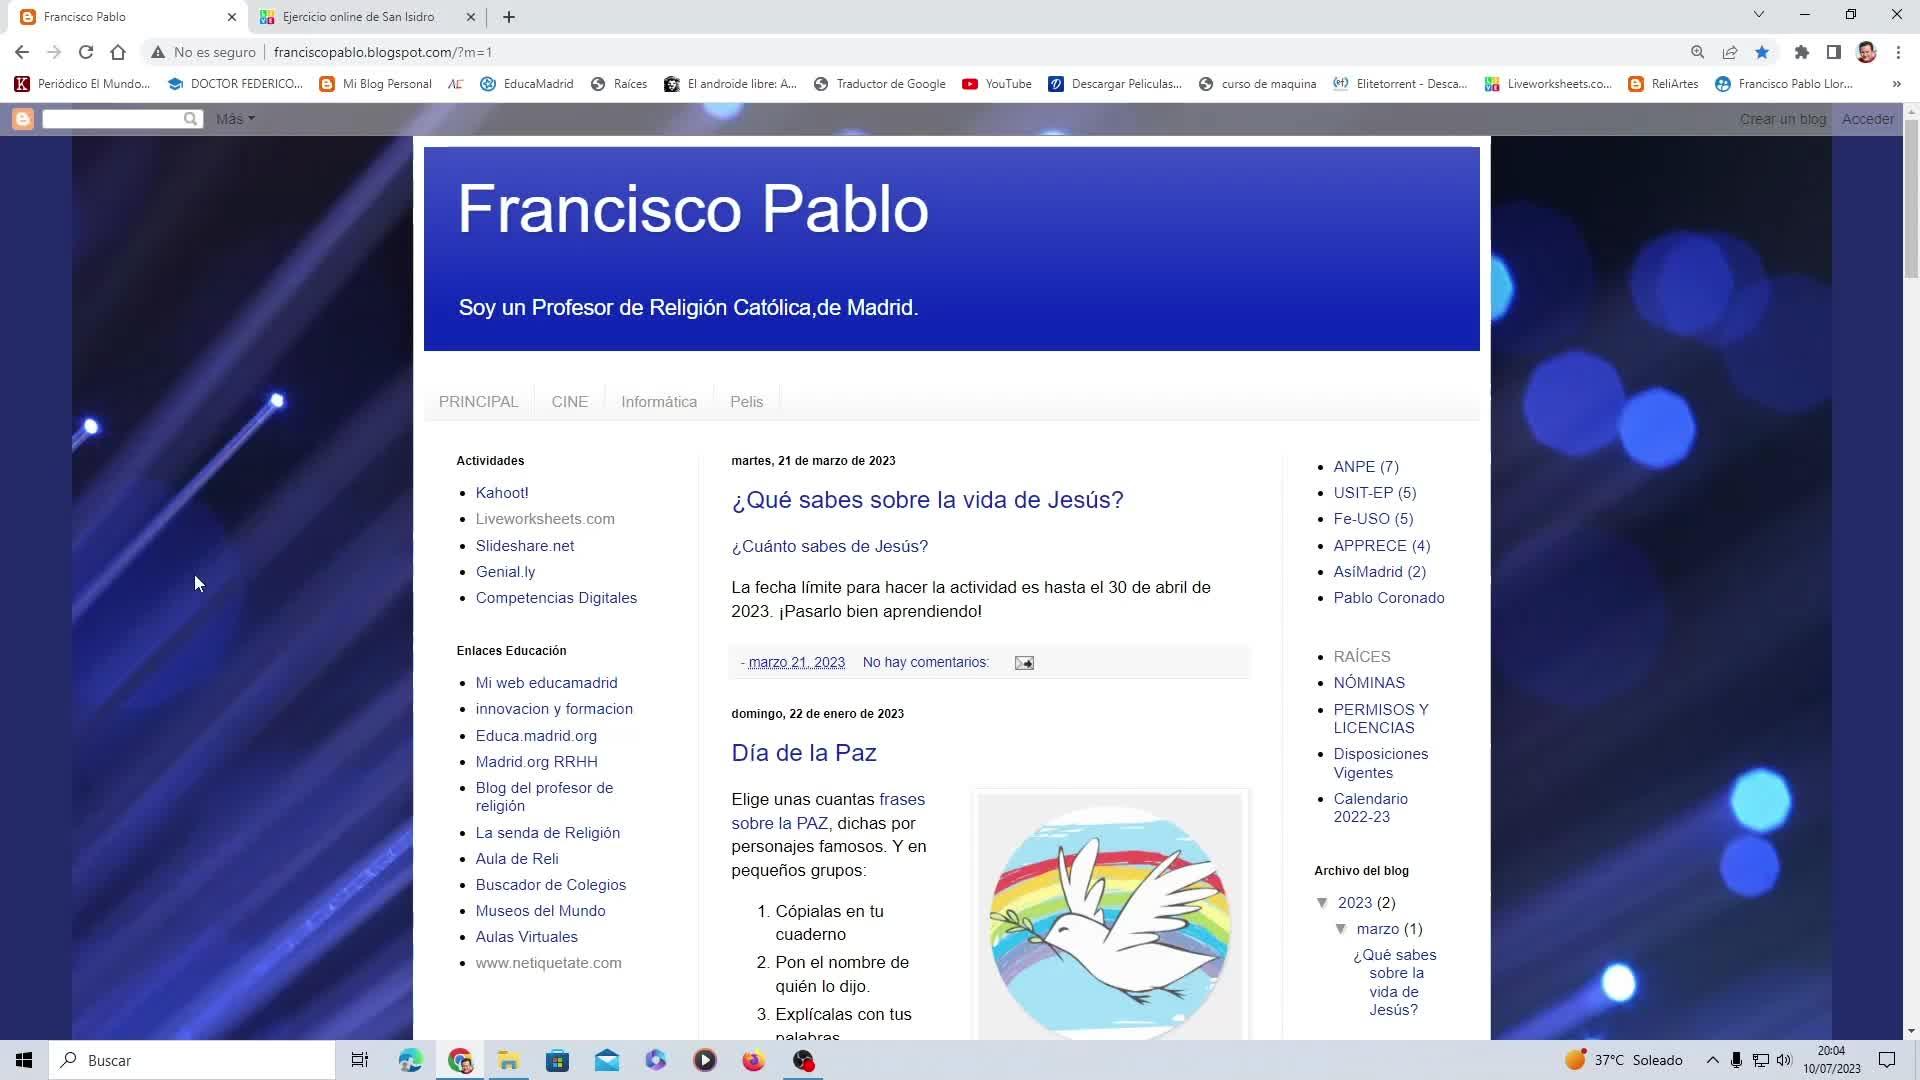Image resolution: width=1920 pixels, height=1080 pixels.
Task: Open File Explorer from the taskbar
Action: (x=508, y=1060)
